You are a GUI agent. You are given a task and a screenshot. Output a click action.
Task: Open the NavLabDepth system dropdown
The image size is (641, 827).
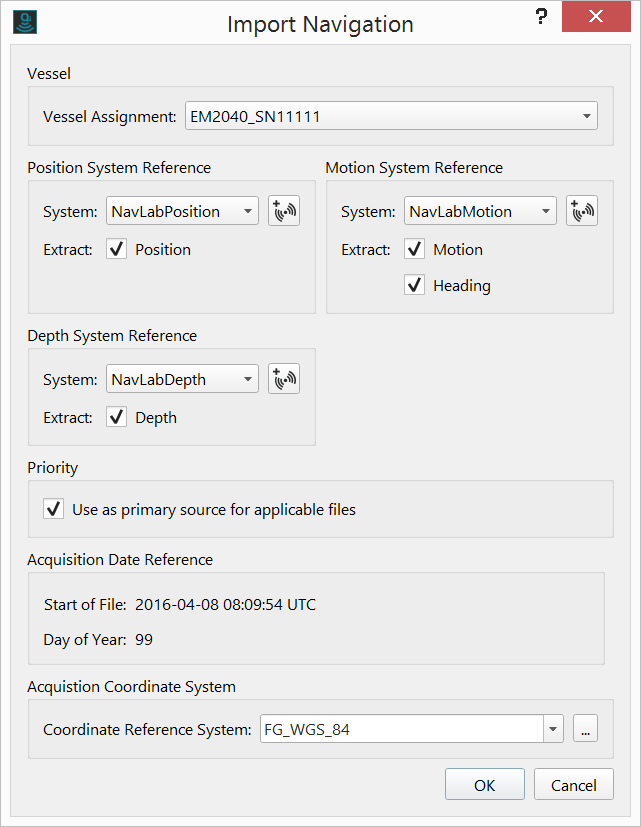182,379
